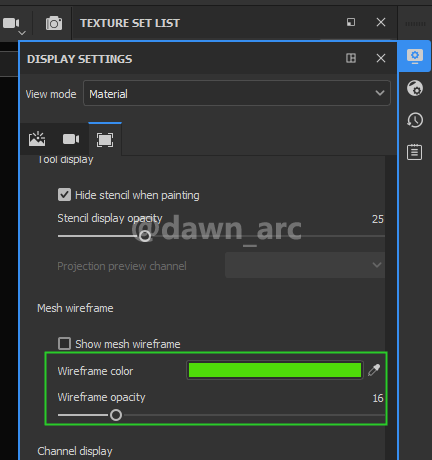
Task: Enable Show mesh wireframe checkbox
Action: pyautogui.click(x=64, y=343)
